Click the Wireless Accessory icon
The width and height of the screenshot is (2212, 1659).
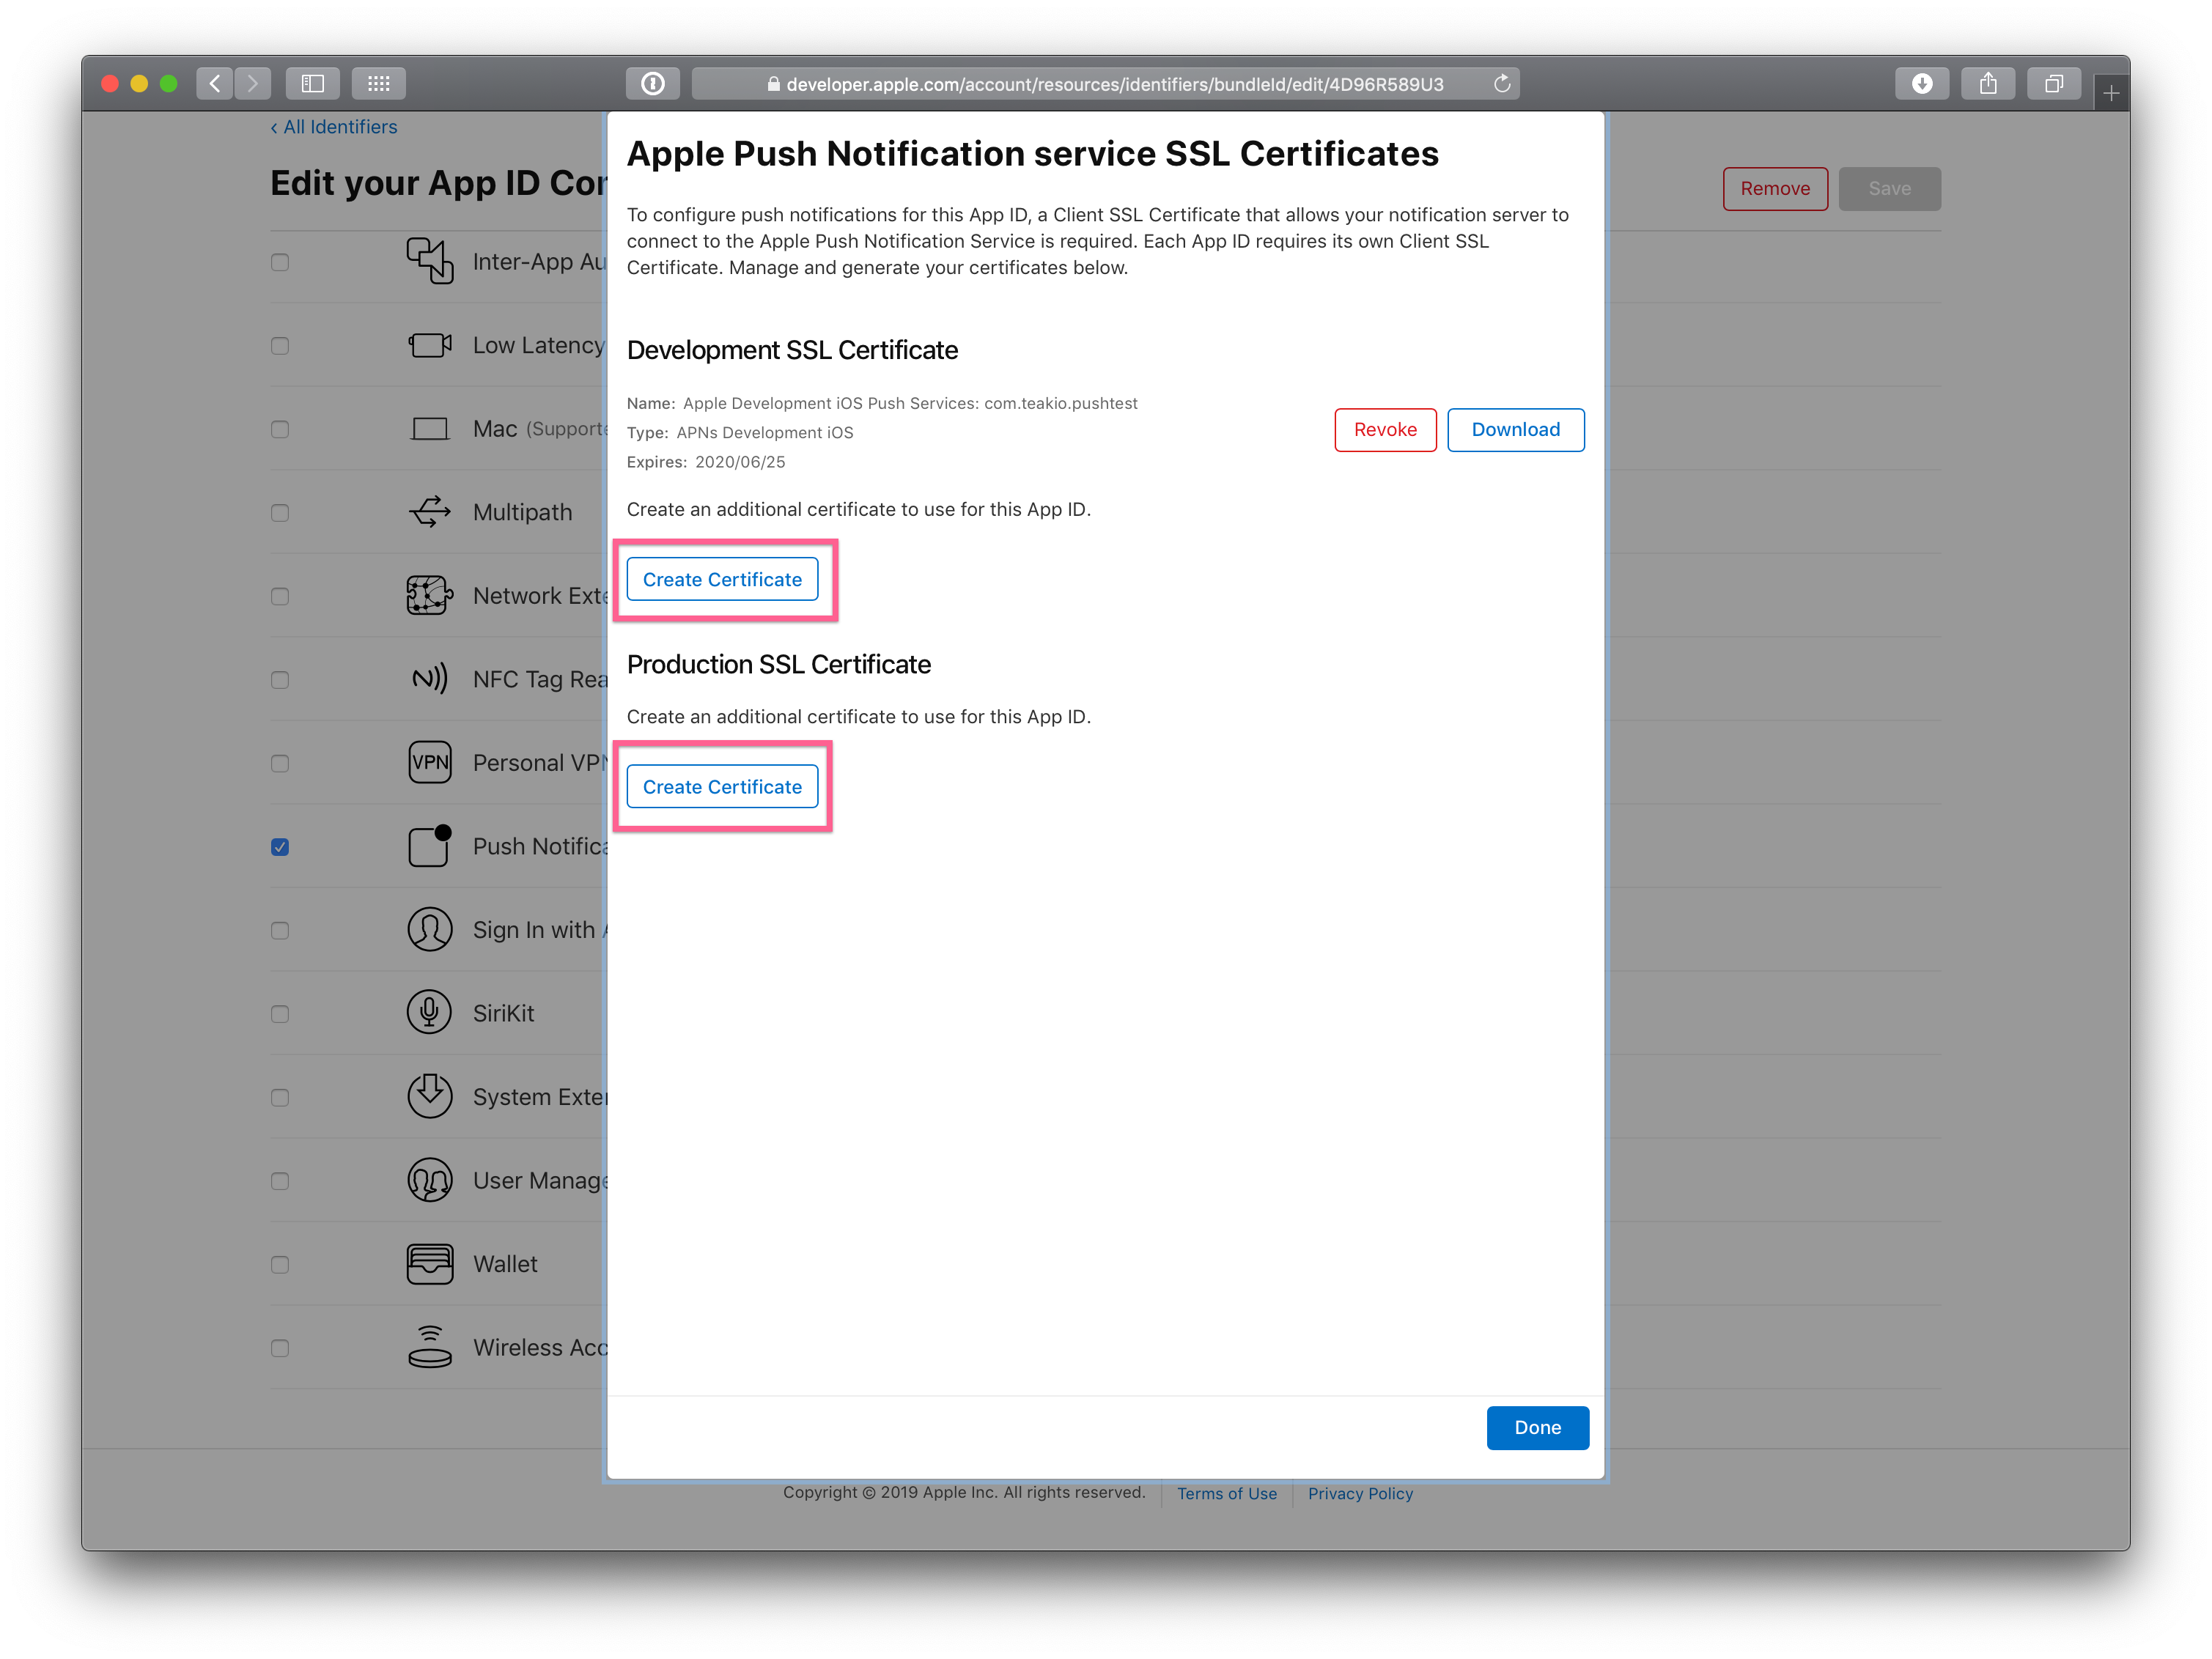coord(430,1347)
